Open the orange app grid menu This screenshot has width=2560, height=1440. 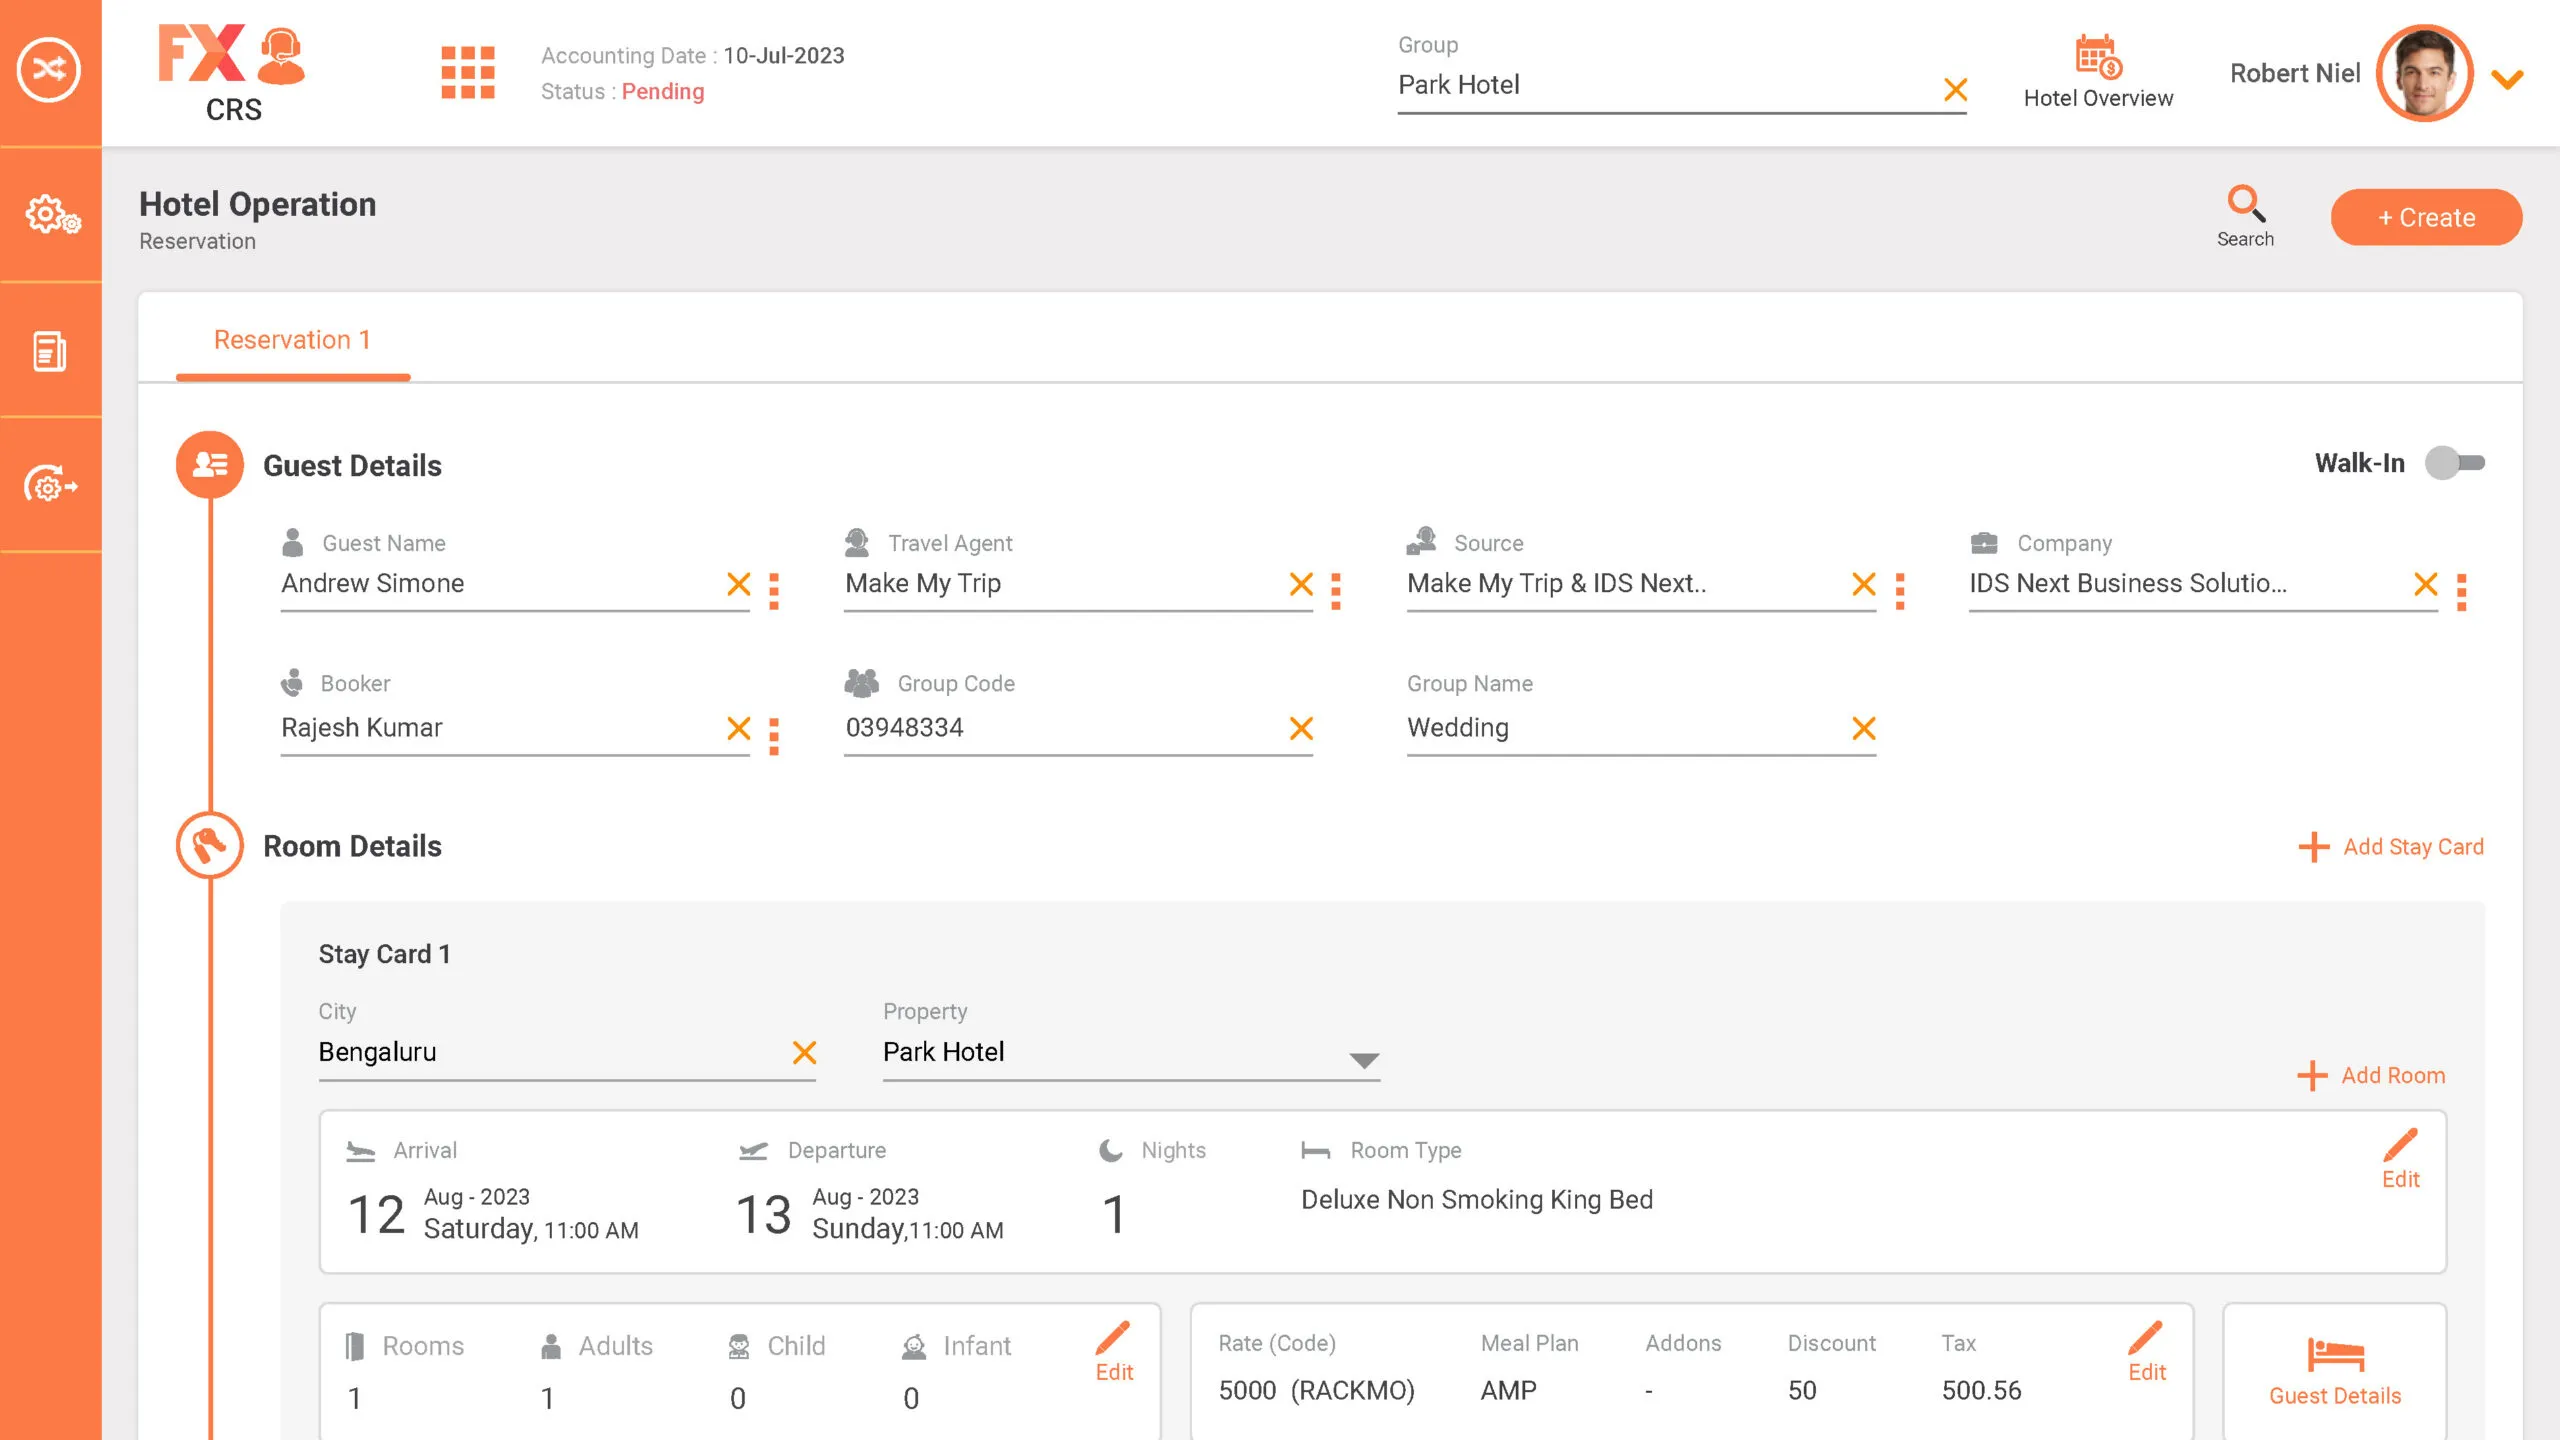coord(468,72)
